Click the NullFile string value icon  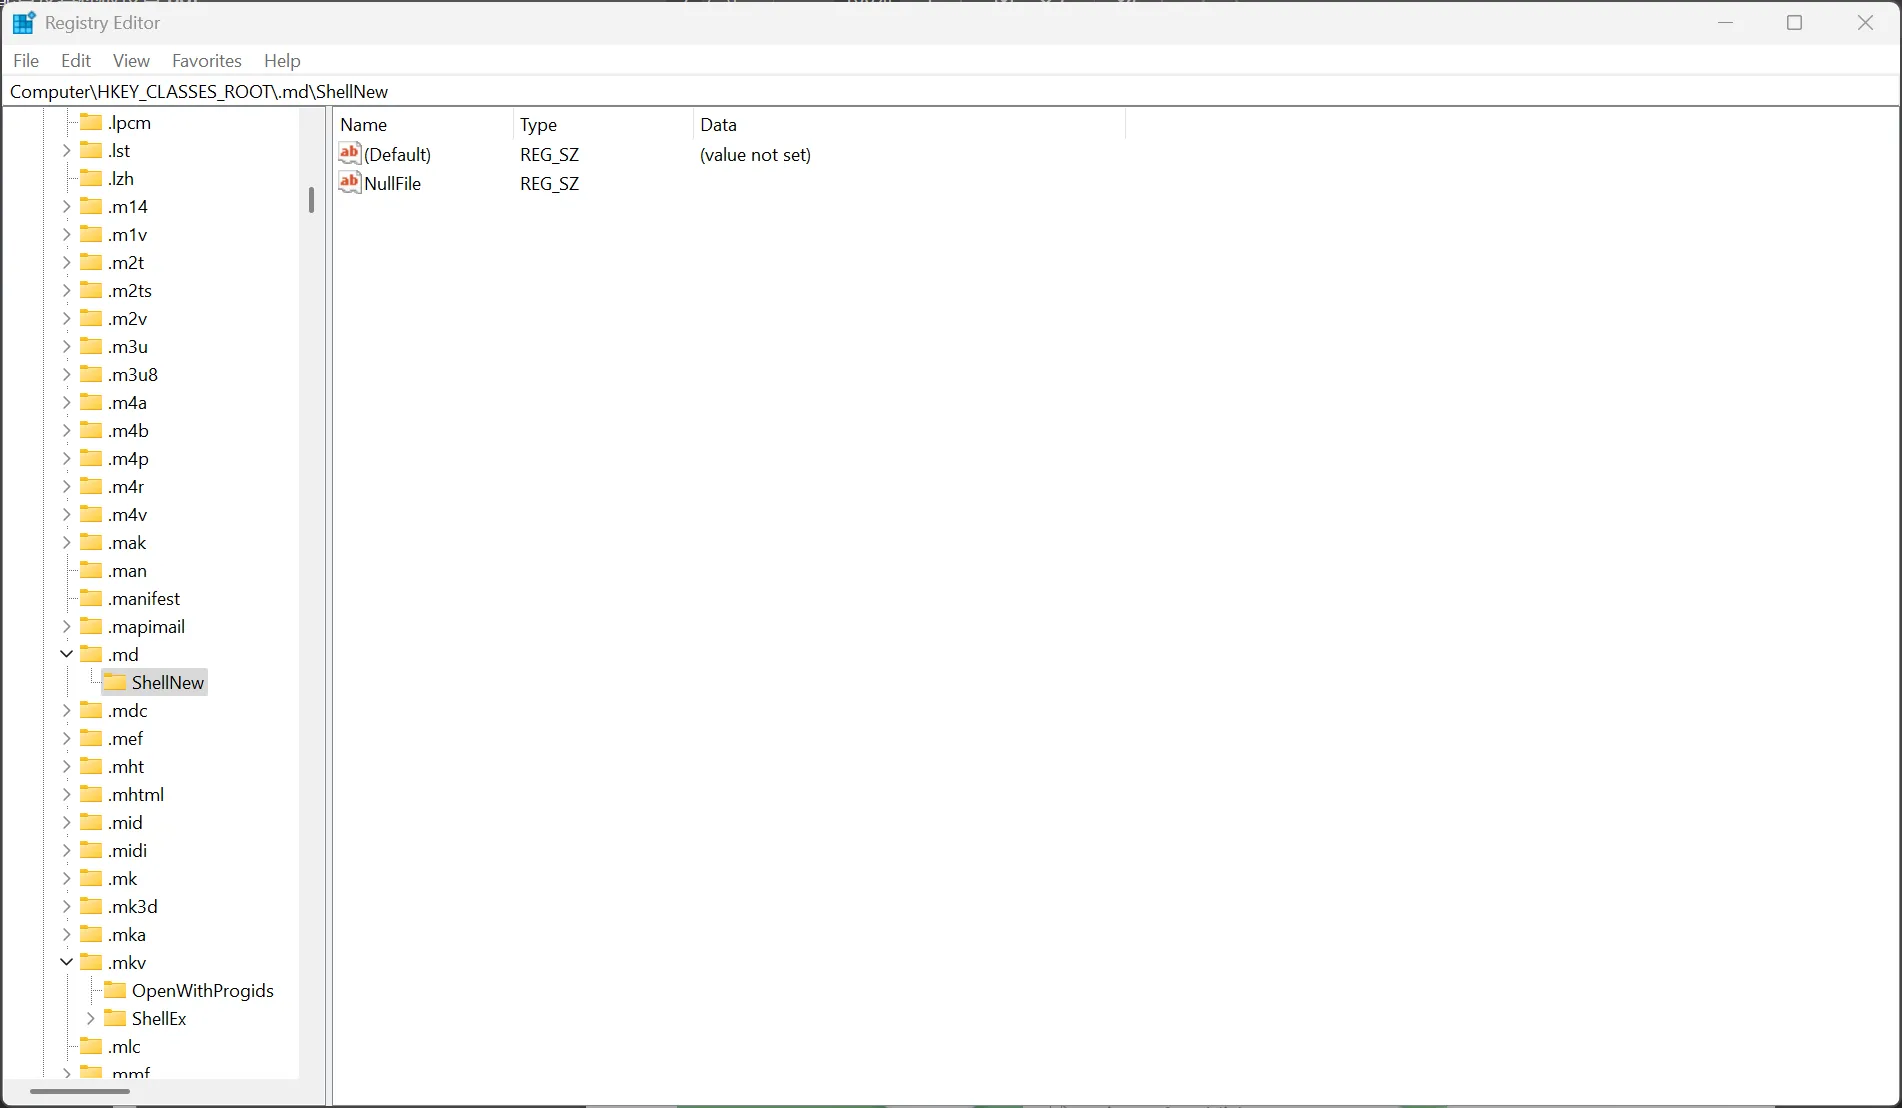click(349, 183)
